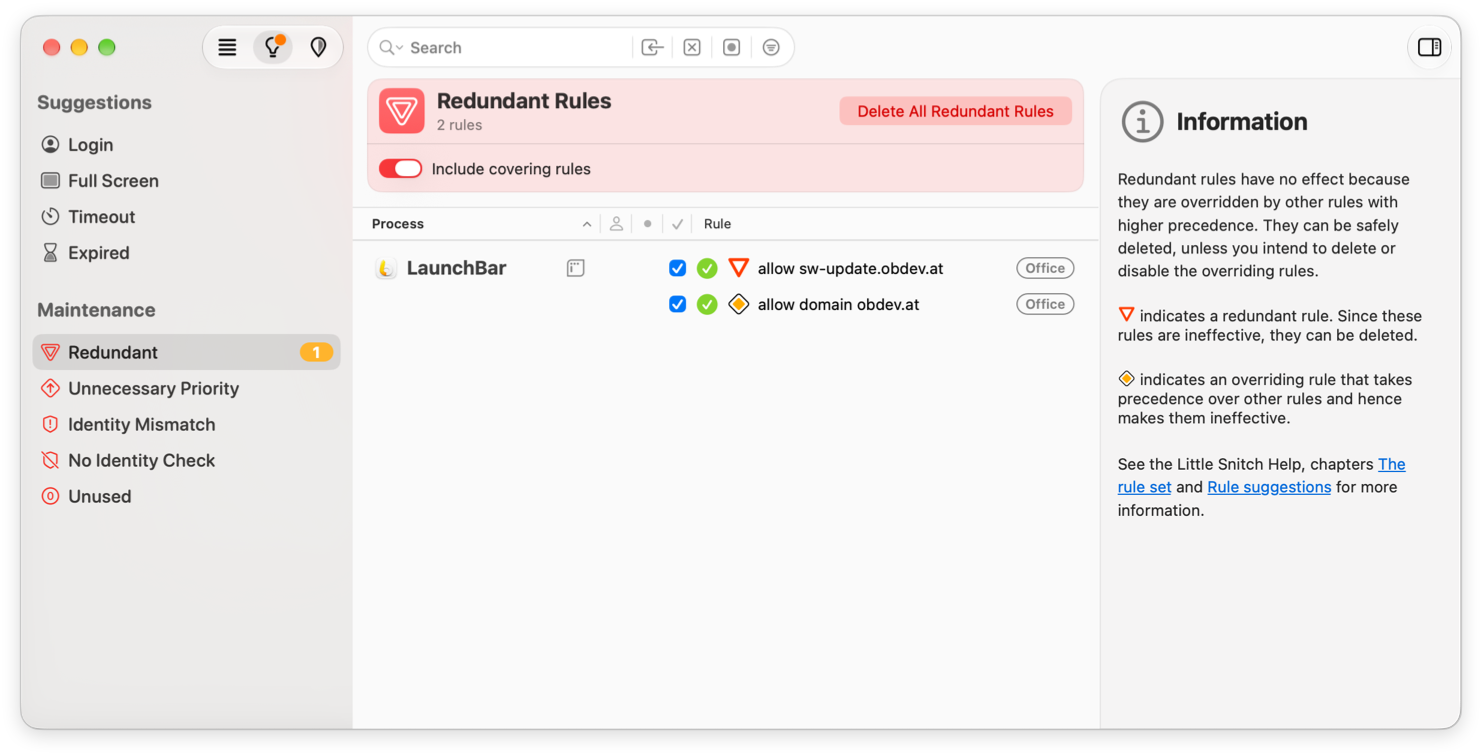Select the 'allow sw-update.obdev.at' rule text
1482x755 pixels.
(850, 268)
